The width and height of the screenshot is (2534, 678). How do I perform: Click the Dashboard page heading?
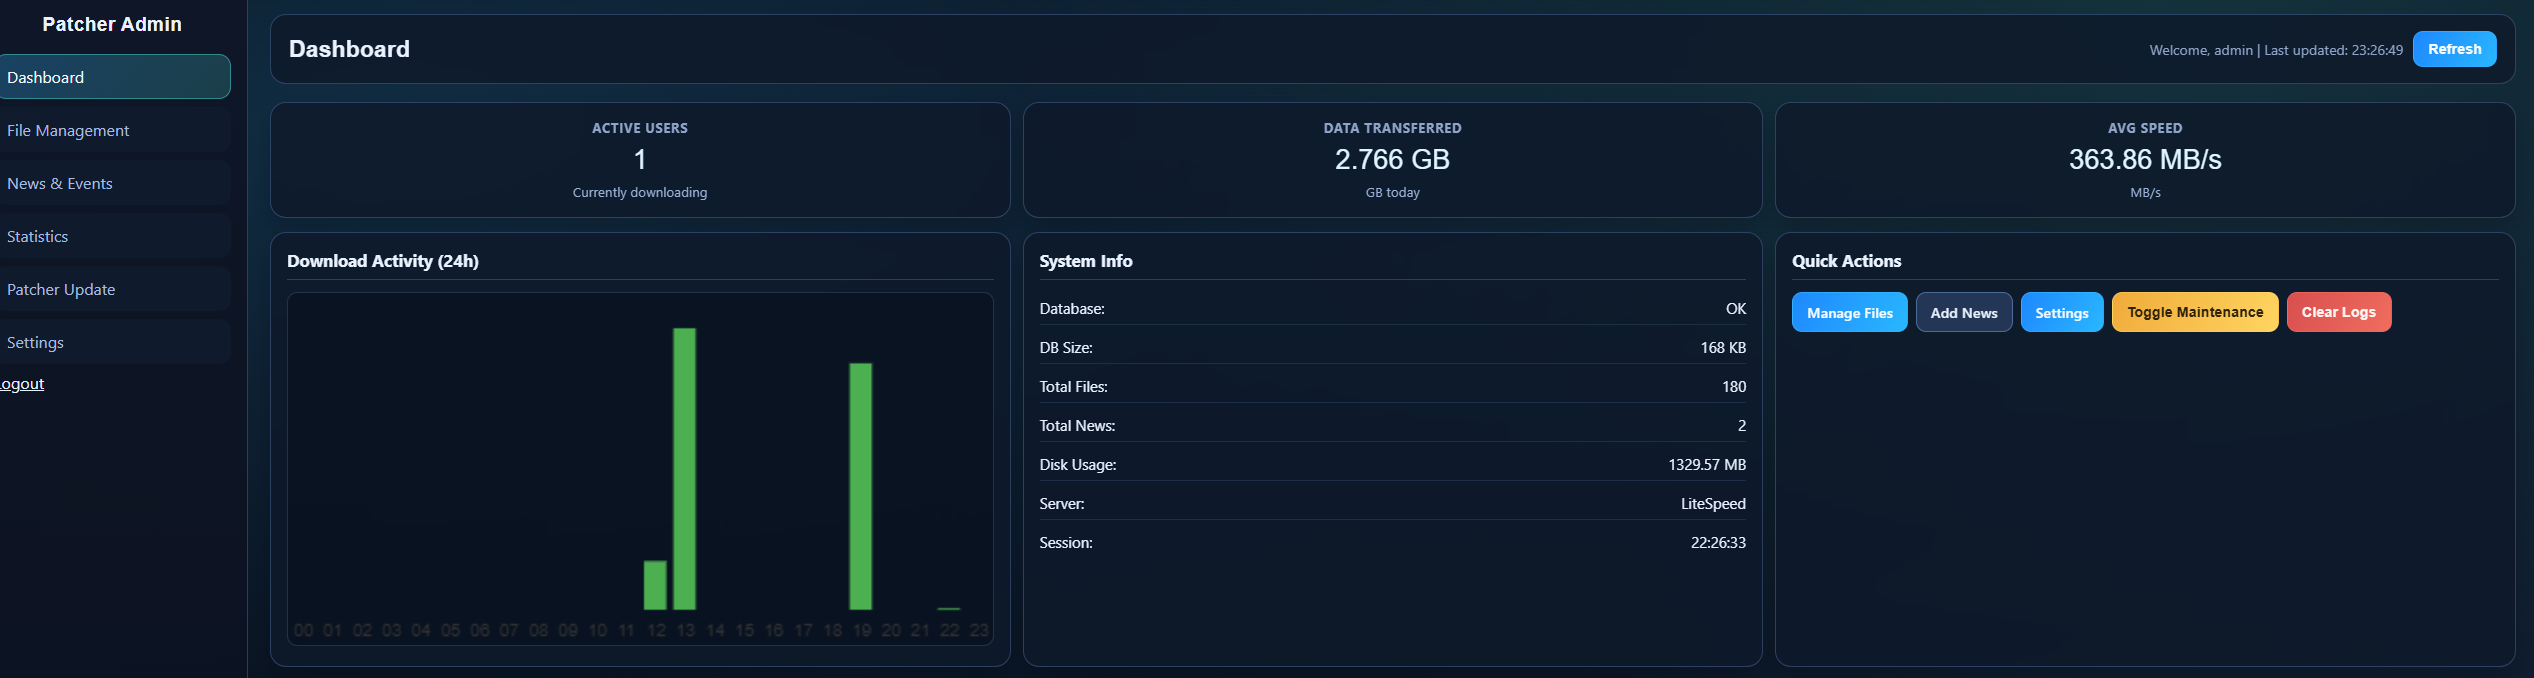[349, 49]
